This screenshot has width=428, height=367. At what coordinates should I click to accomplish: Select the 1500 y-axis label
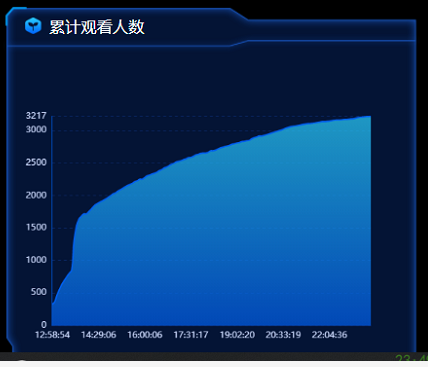coord(36,227)
